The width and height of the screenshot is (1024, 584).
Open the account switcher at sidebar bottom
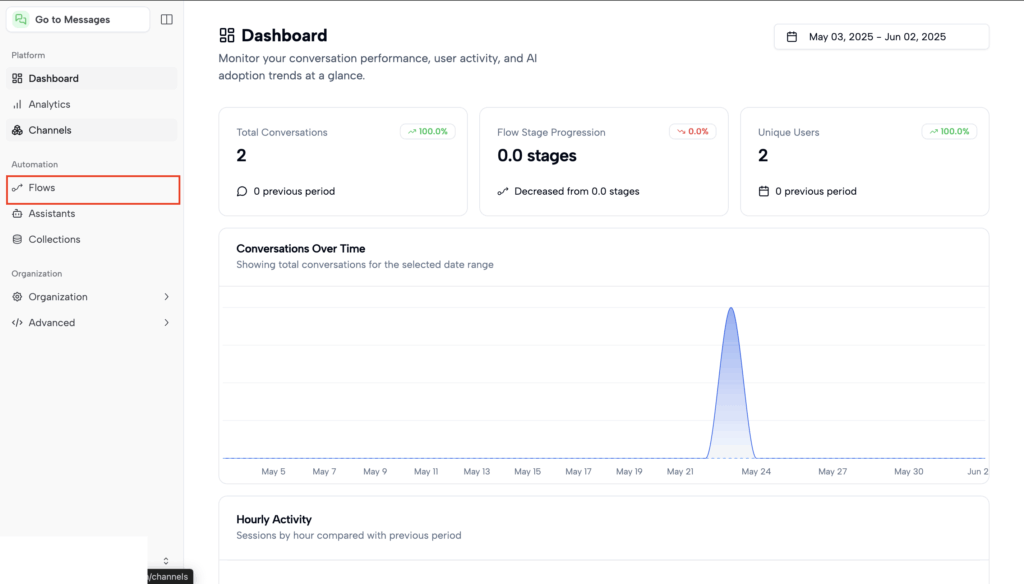pyautogui.click(x=165, y=560)
